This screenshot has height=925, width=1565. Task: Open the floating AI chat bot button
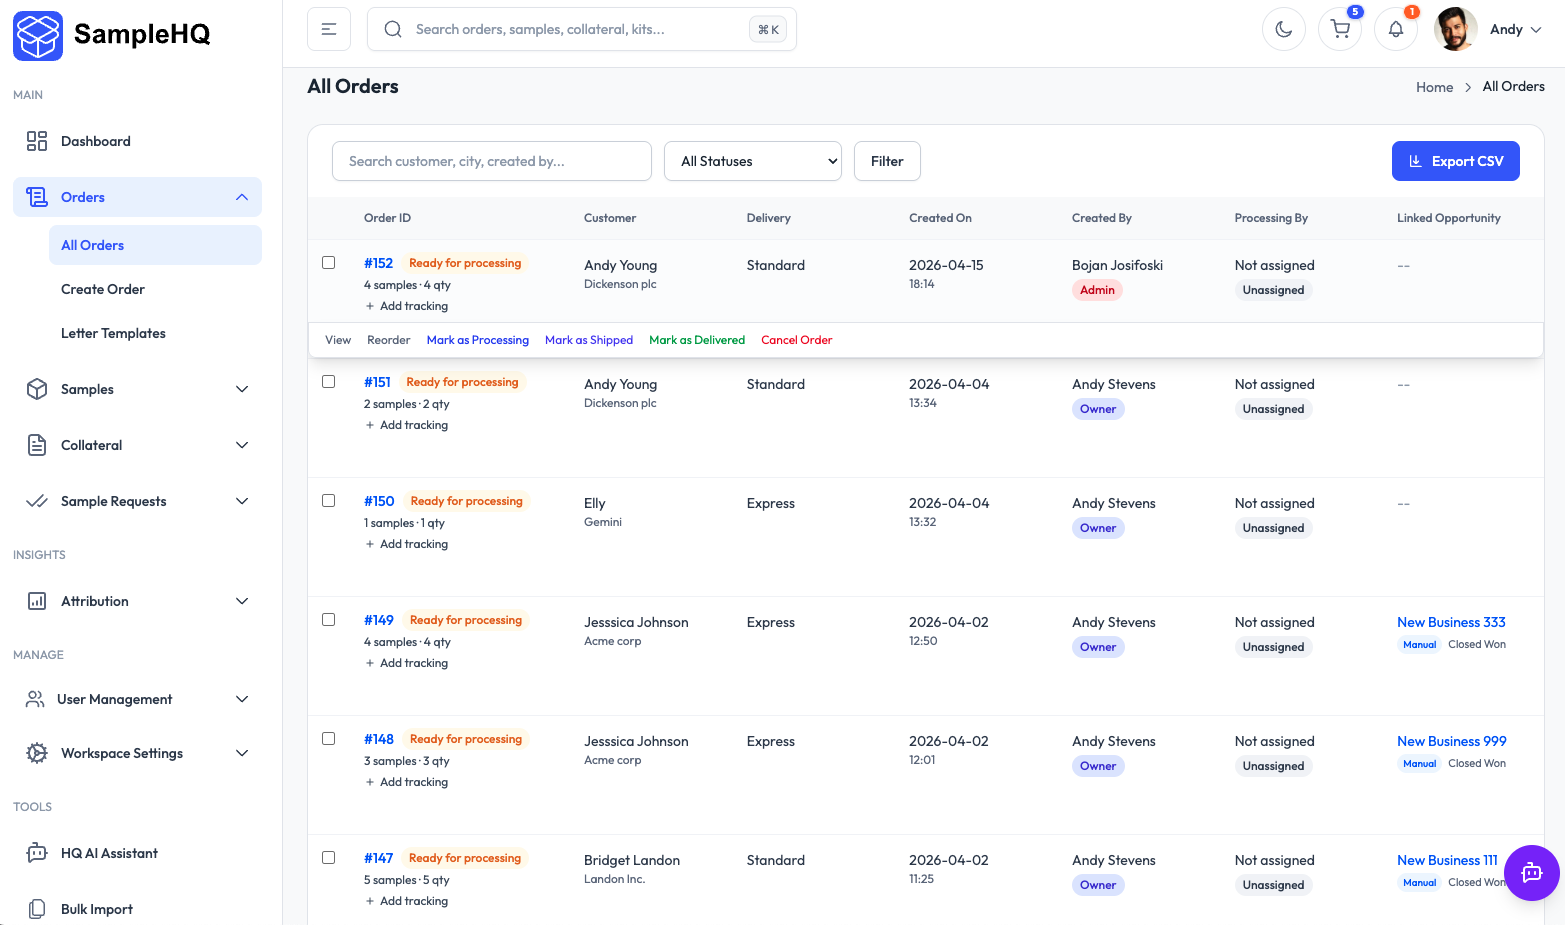[x=1532, y=873]
